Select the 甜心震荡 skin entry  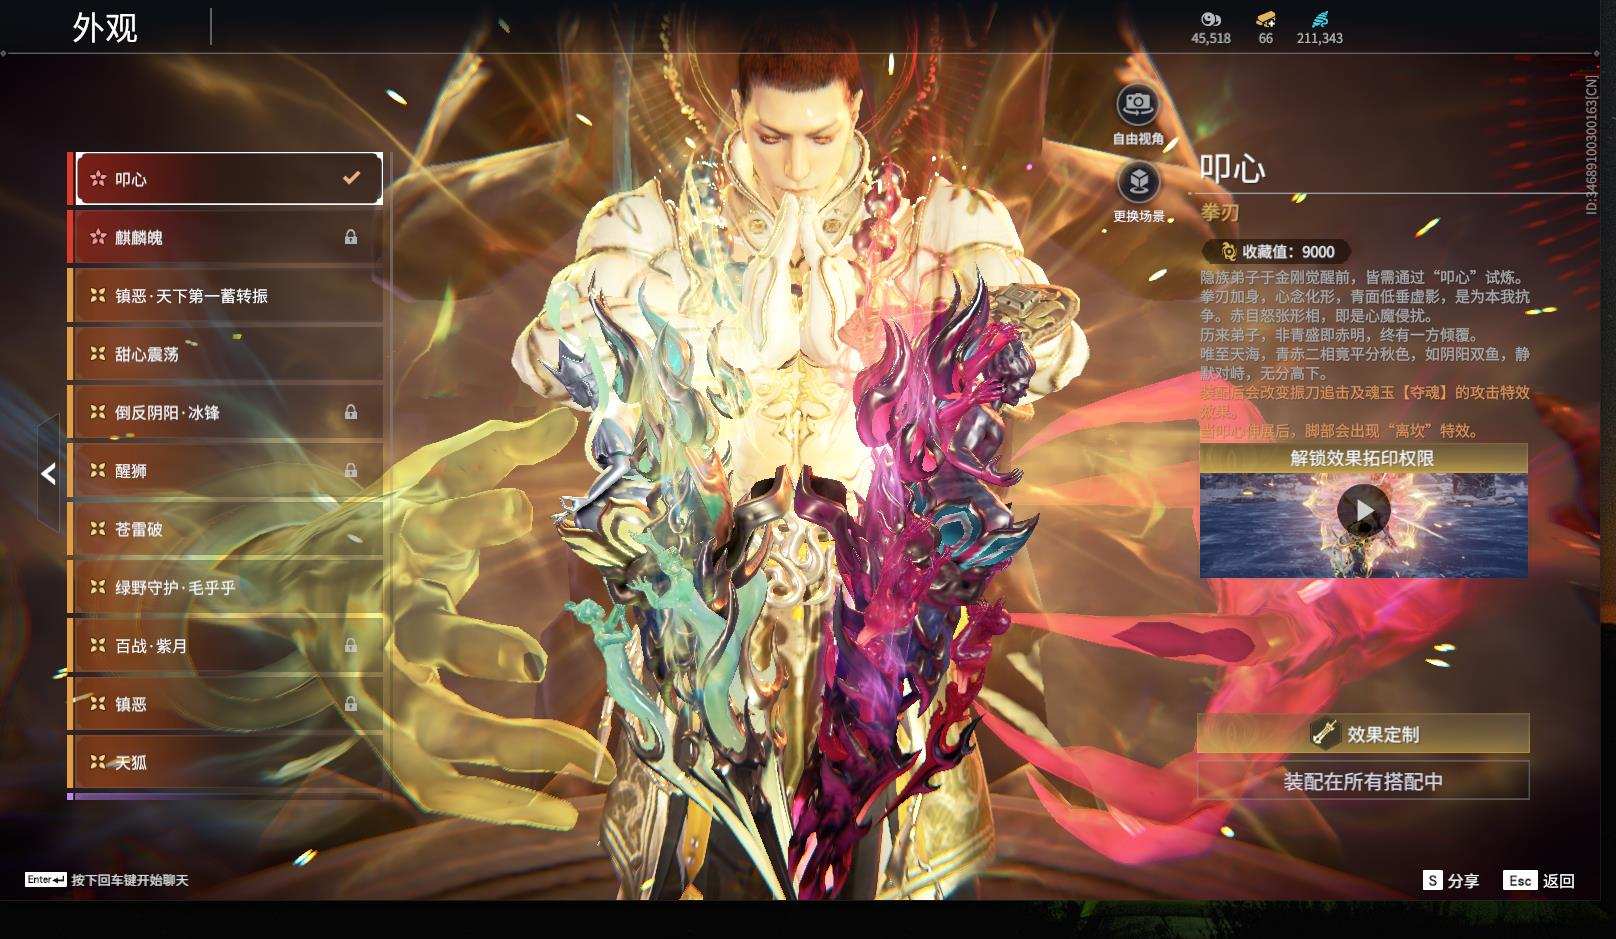(225, 354)
